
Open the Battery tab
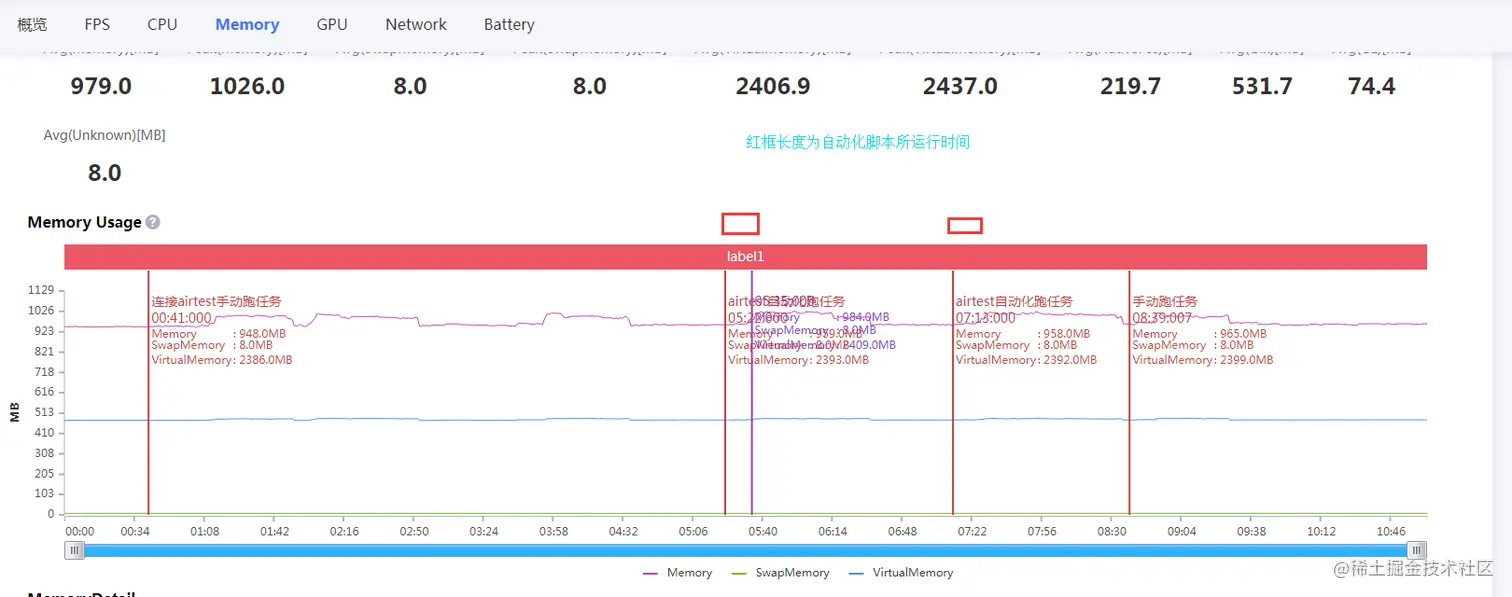pos(509,24)
